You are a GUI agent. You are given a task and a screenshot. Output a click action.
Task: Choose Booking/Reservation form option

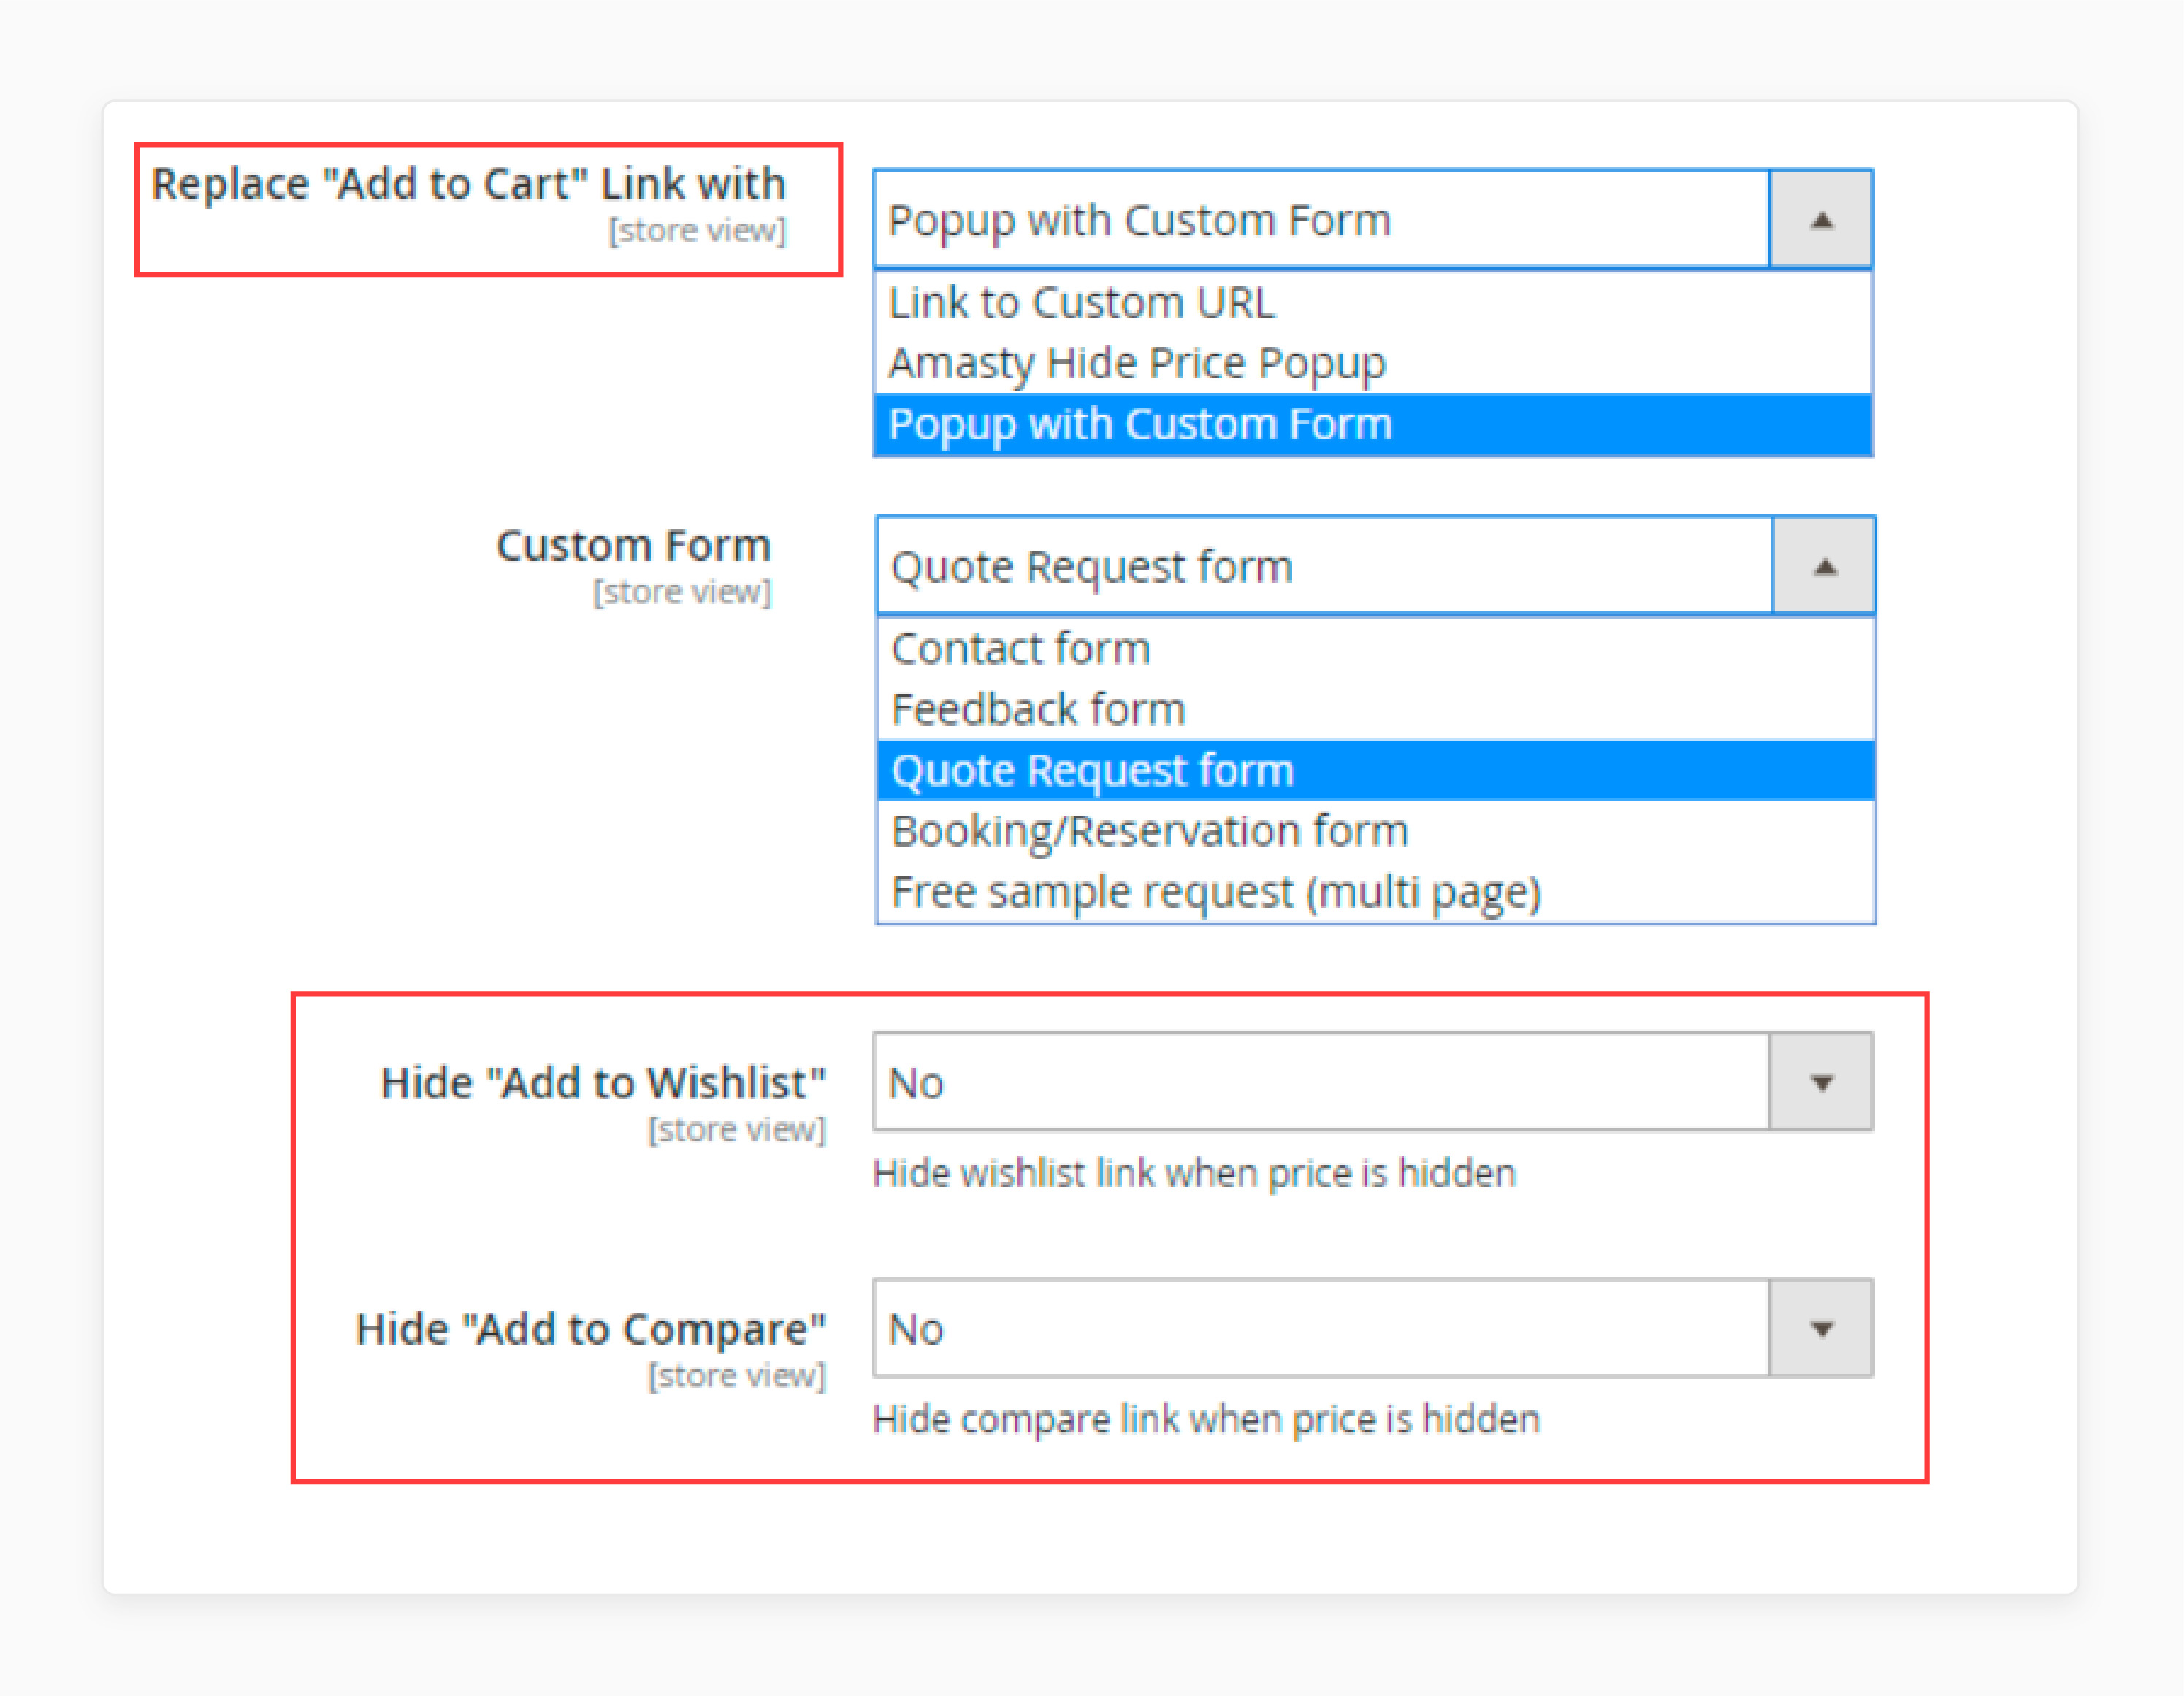[1375, 832]
